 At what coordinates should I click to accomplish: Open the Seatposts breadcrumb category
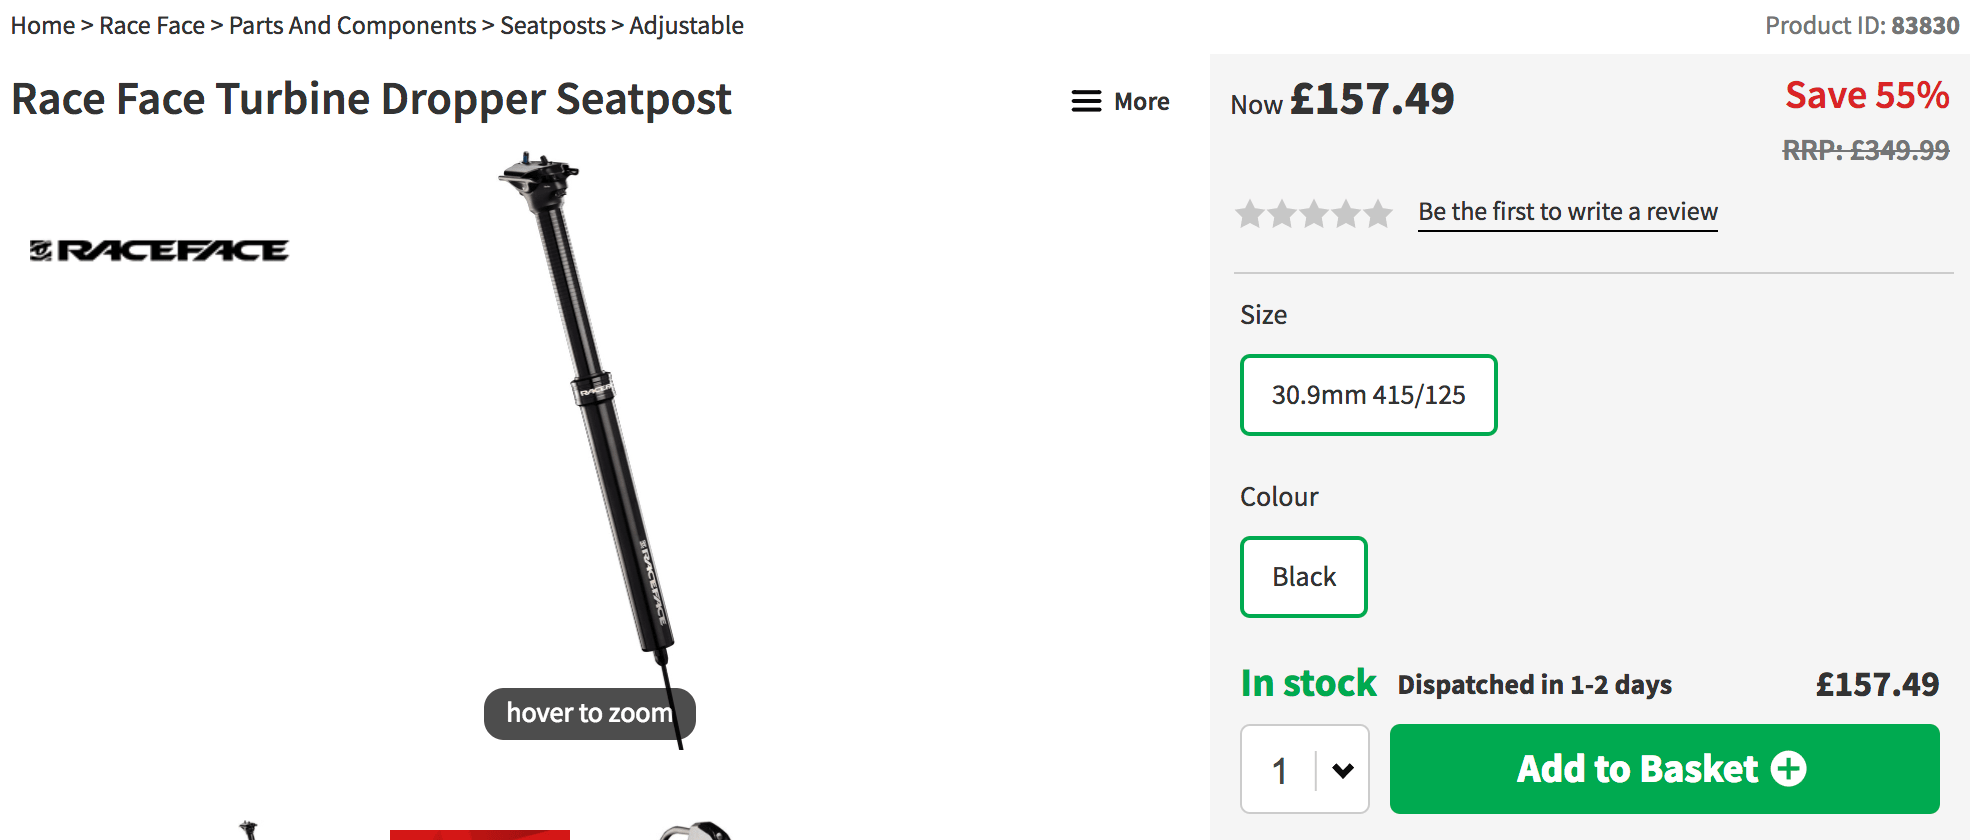pos(552,25)
